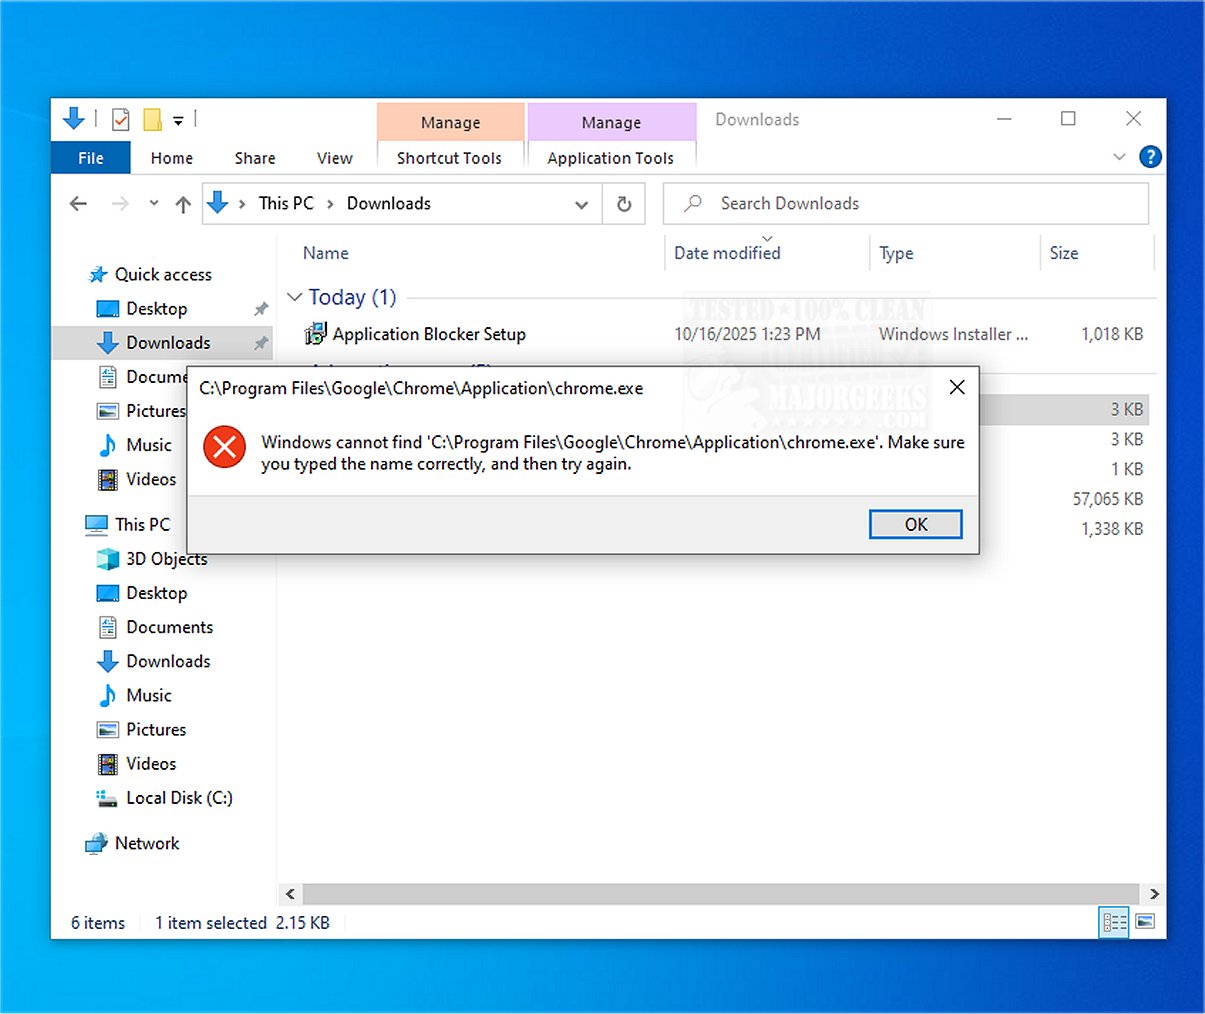Image resolution: width=1205 pixels, height=1014 pixels.
Task: Click horizontal scrollbar left arrow
Action: point(291,894)
